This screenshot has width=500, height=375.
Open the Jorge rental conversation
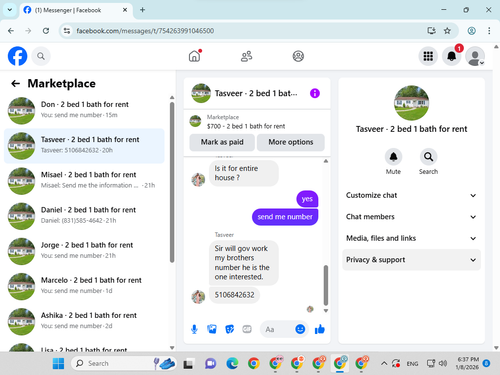pyautogui.click(x=84, y=251)
